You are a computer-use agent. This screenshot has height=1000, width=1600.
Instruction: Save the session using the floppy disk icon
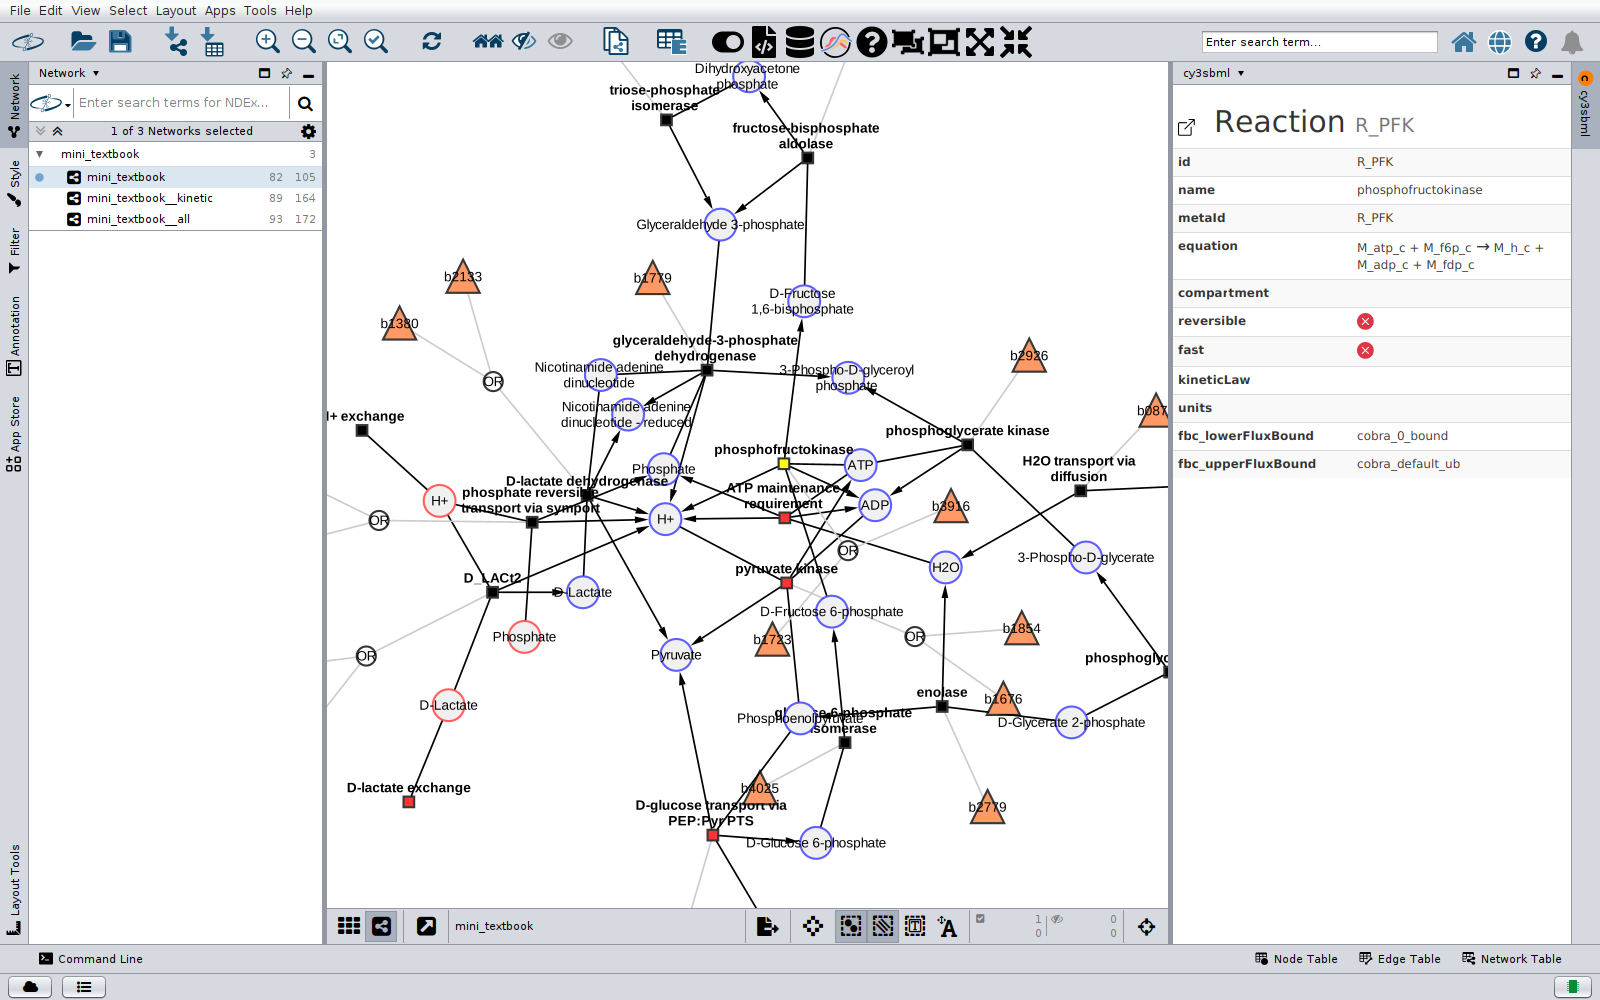[120, 41]
